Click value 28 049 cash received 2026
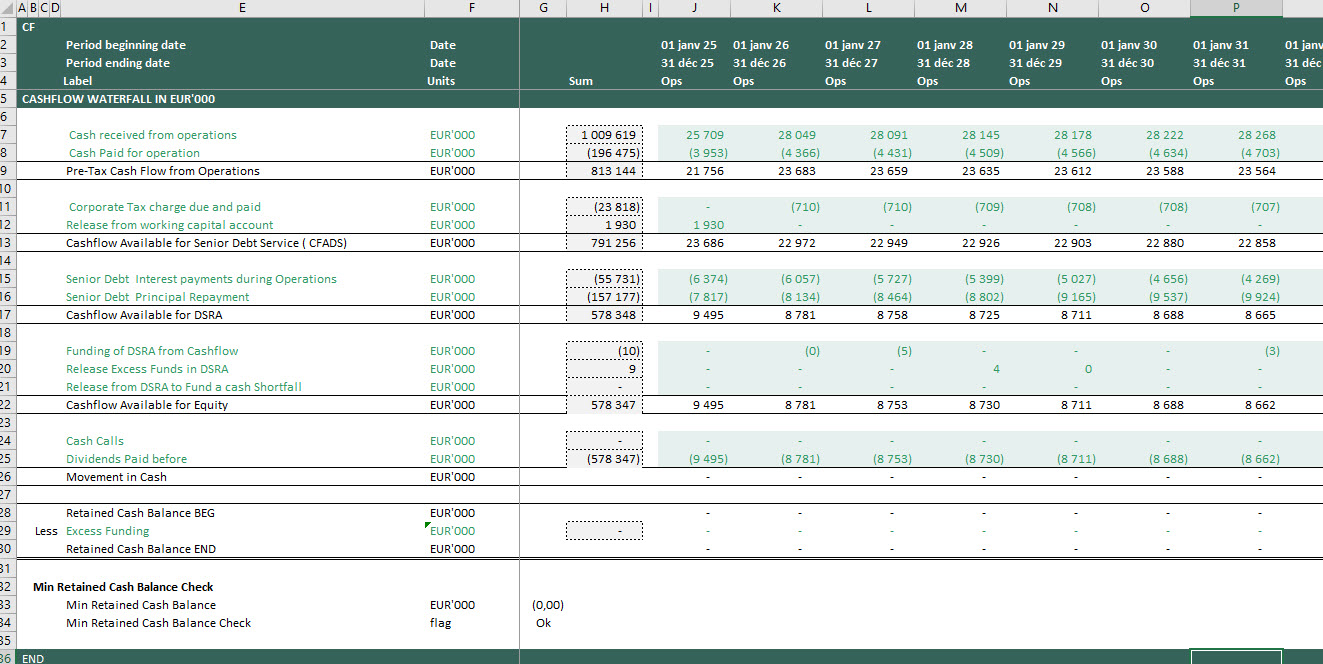 [797, 135]
